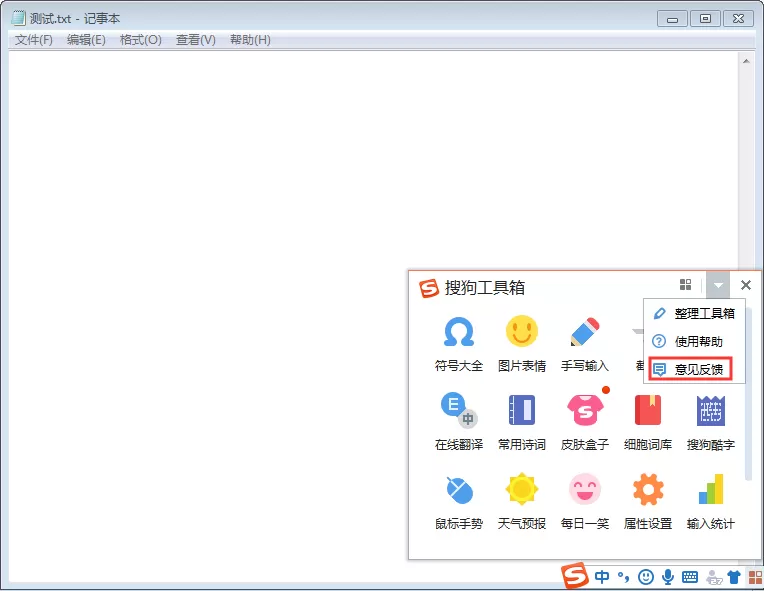764x591 pixels.
Task: Select 意见反馈 from dropdown menu
Action: tap(689, 369)
